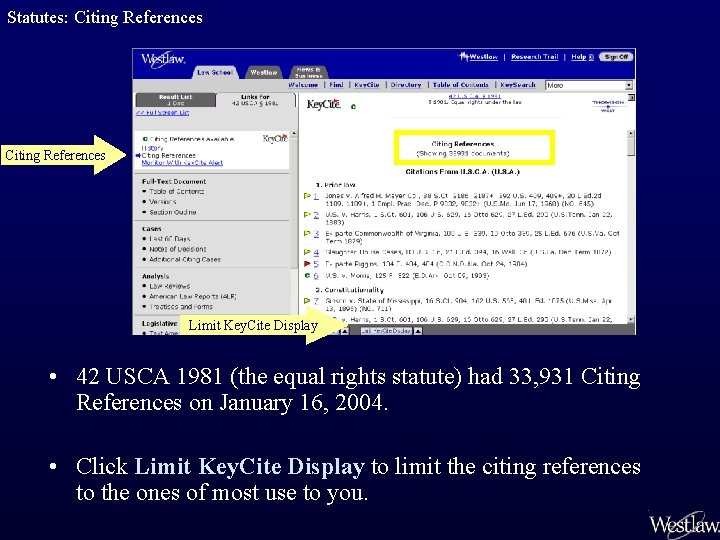Open the More dropdown list
The width and height of the screenshot is (720, 540).
click(x=589, y=85)
